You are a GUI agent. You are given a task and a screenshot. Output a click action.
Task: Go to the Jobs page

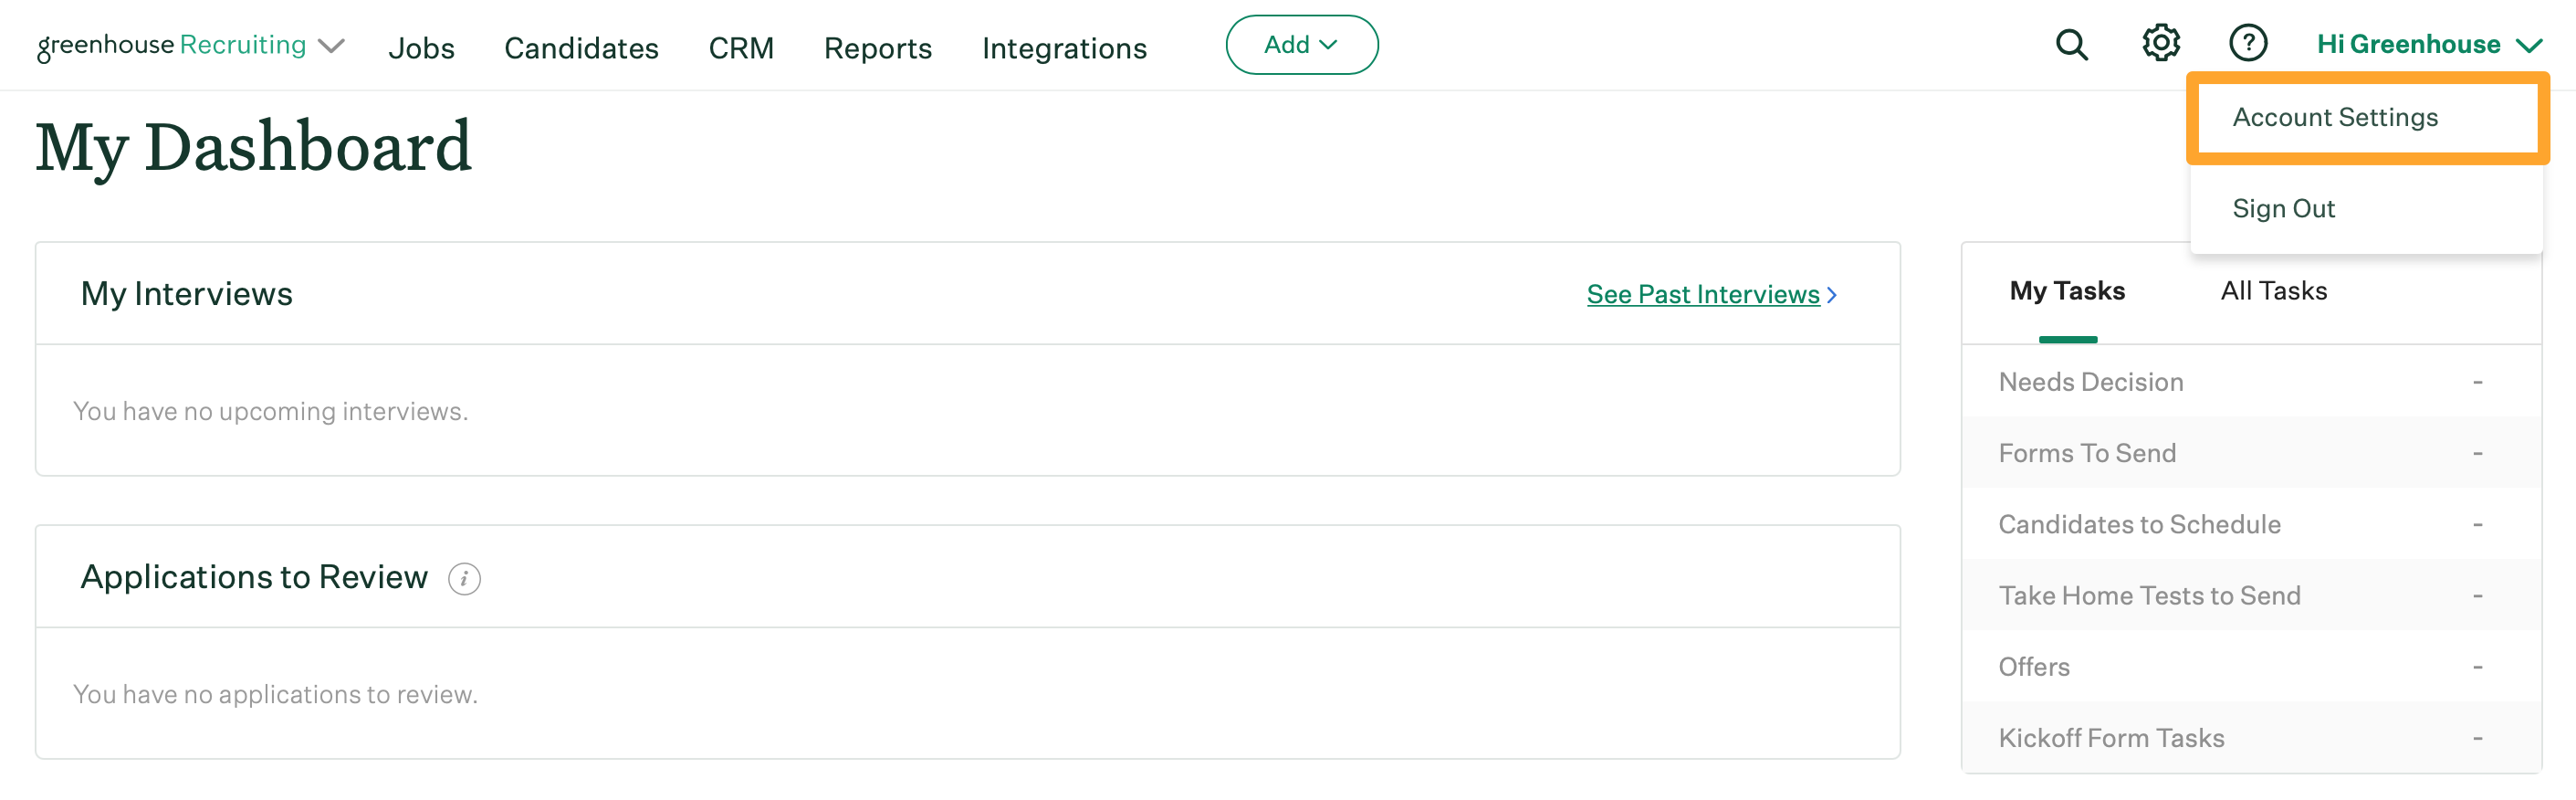(421, 48)
